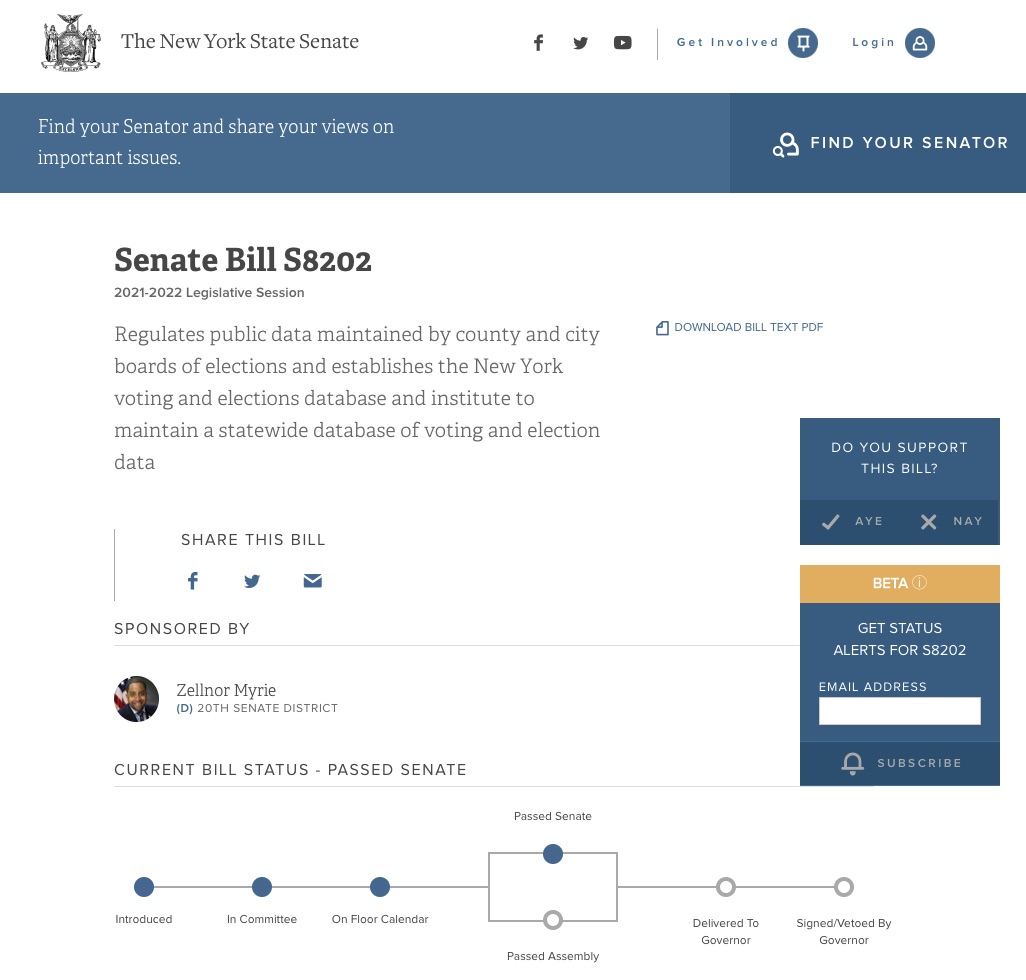Click the Login user icon
The width and height of the screenshot is (1026, 980).
click(x=919, y=43)
